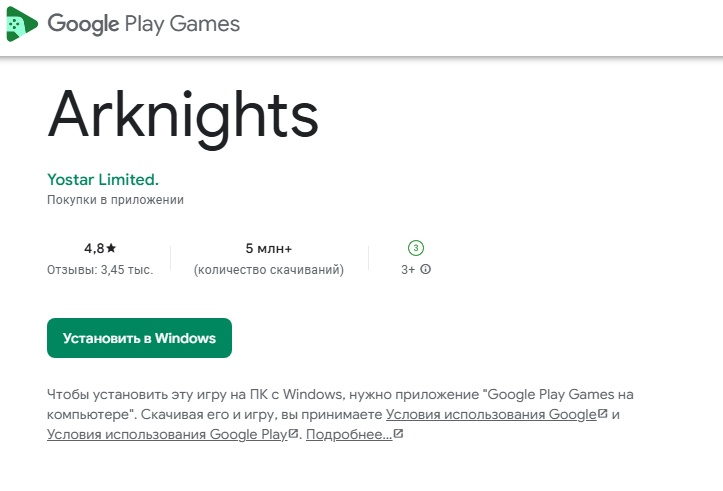Viewport: 723px width, 491px height.
Task: Click the Отзывы: 3,45 тыс. text
Action: [x=100, y=270]
